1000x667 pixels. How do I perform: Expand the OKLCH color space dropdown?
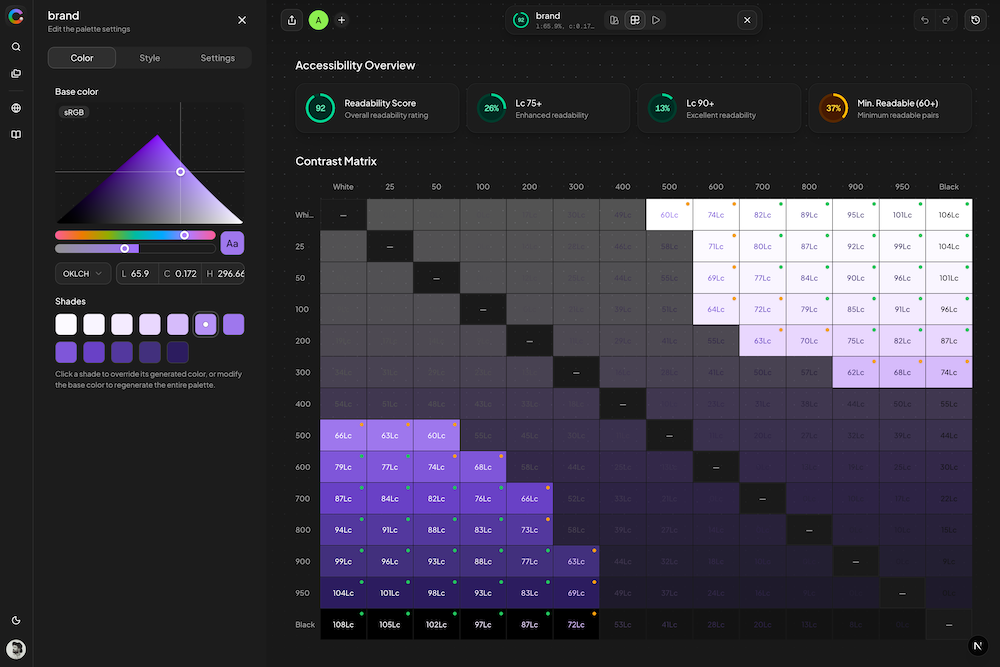[x=83, y=273]
